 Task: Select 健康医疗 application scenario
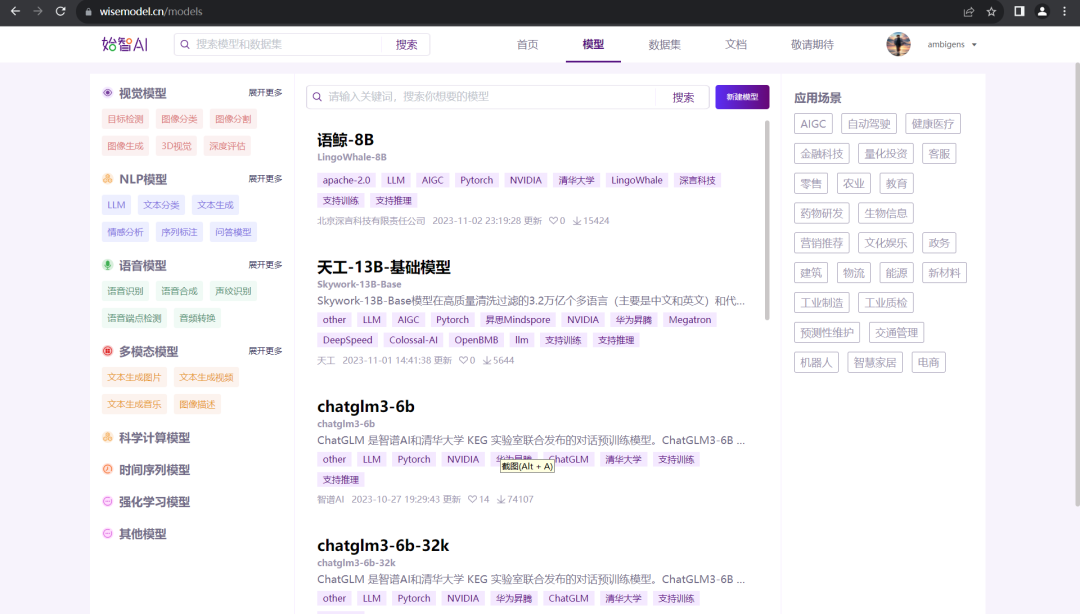[x=933, y=123]
